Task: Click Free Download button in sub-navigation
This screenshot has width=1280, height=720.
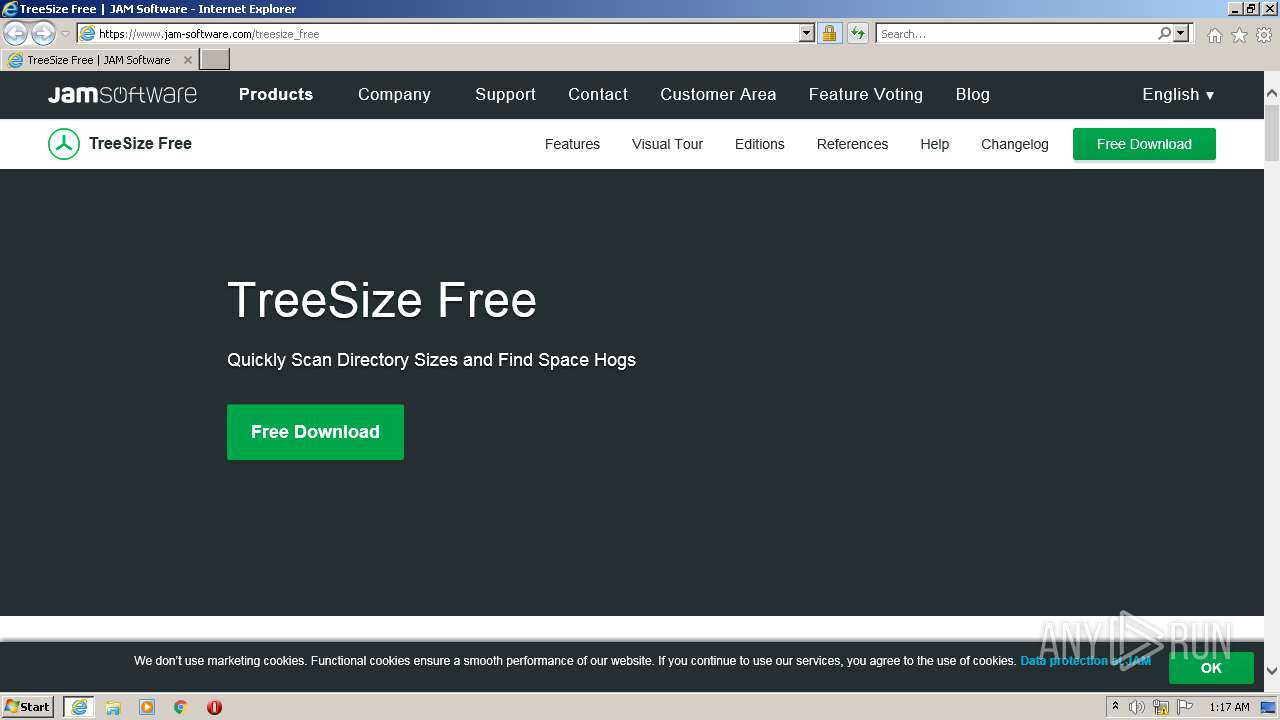Action: click(x=1144, y=144)
